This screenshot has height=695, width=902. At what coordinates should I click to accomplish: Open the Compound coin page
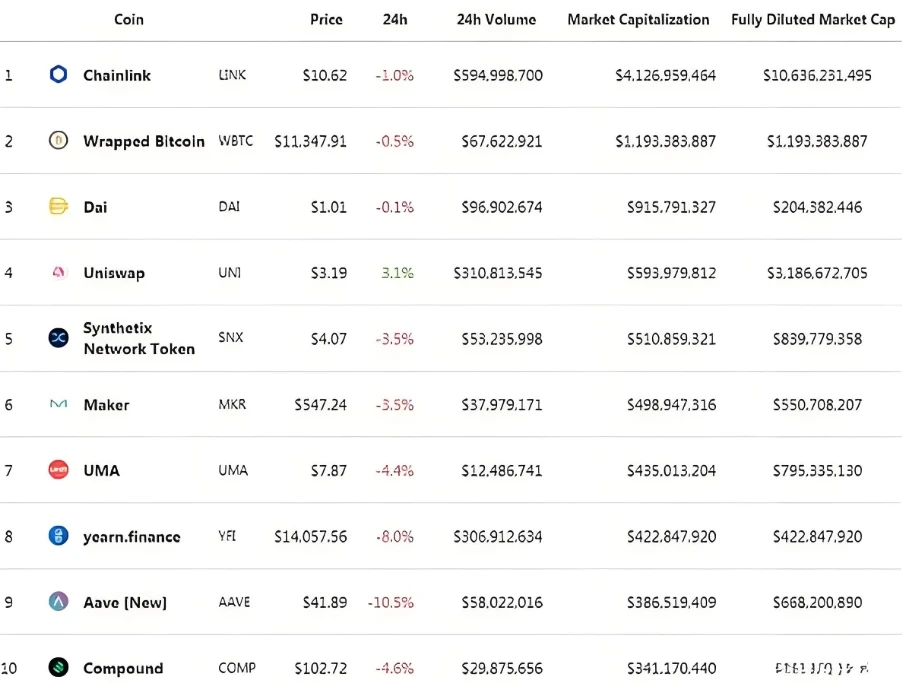pos(123,669)
